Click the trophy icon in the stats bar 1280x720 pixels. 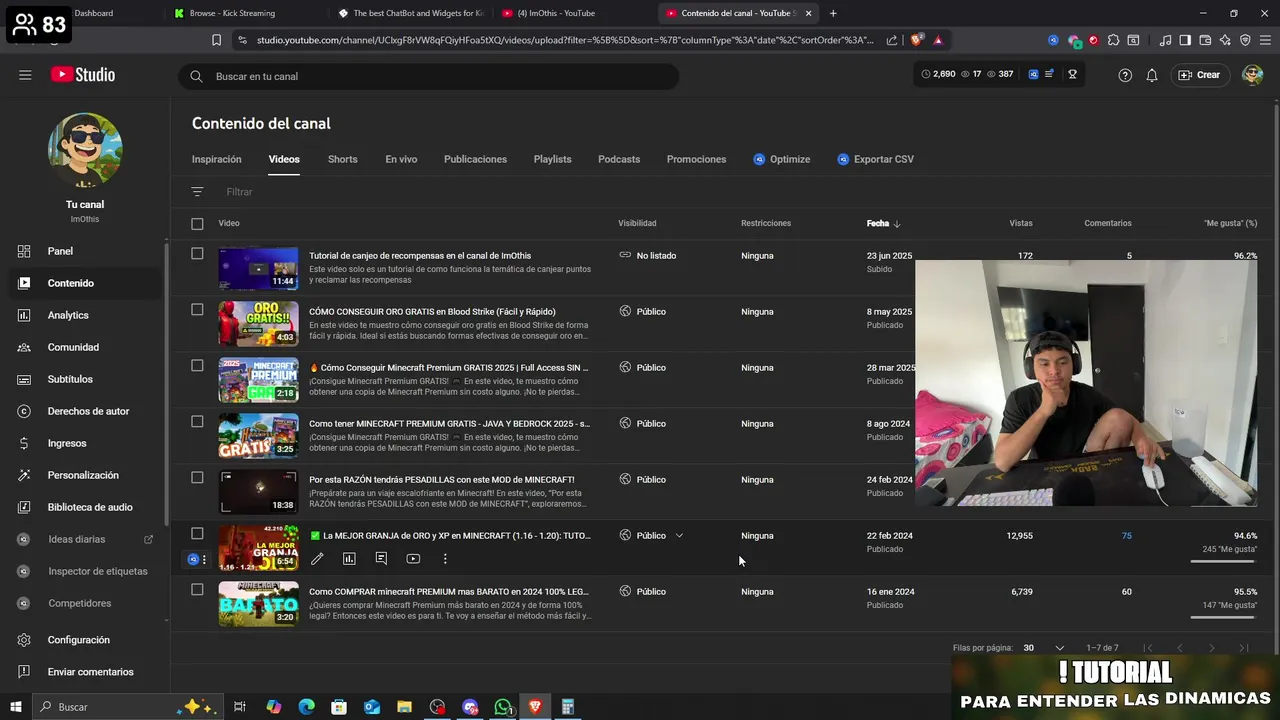[x=1072, y=74]
